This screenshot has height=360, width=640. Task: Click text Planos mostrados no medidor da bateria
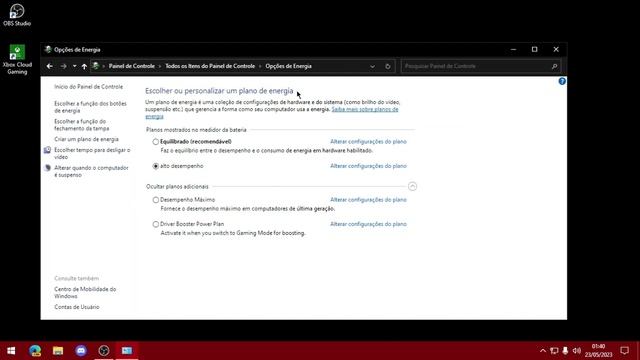coord(196,130)
